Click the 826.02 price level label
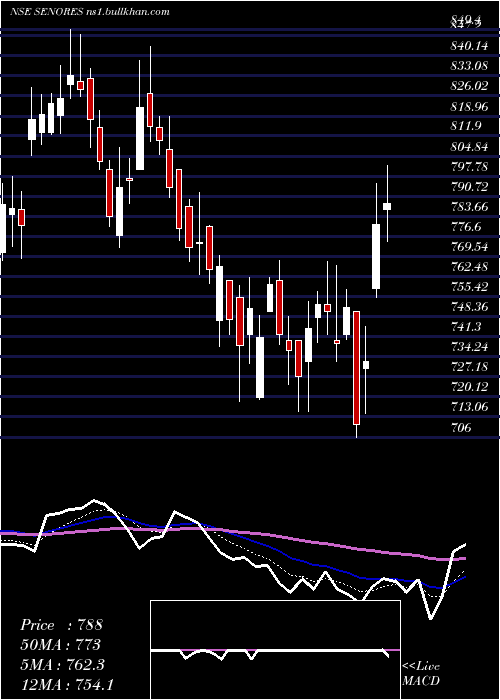This screenshot has width=500, height=700. coord(469,86)
